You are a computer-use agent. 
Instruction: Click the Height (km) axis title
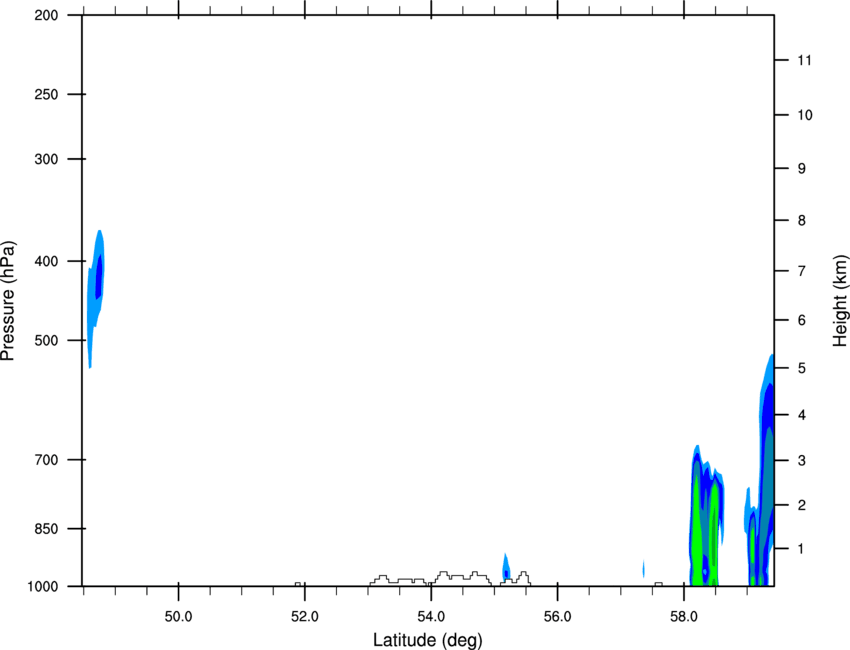click(840, 301)
